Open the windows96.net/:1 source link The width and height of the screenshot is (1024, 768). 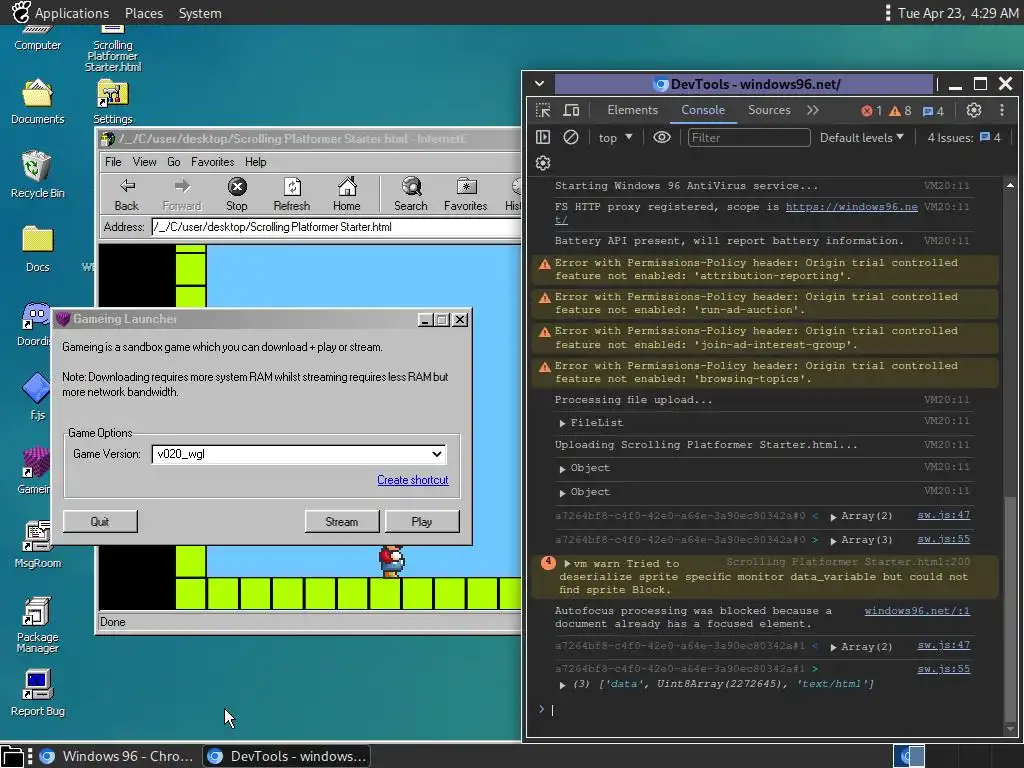pyautogui.click(x=917, y=611)
